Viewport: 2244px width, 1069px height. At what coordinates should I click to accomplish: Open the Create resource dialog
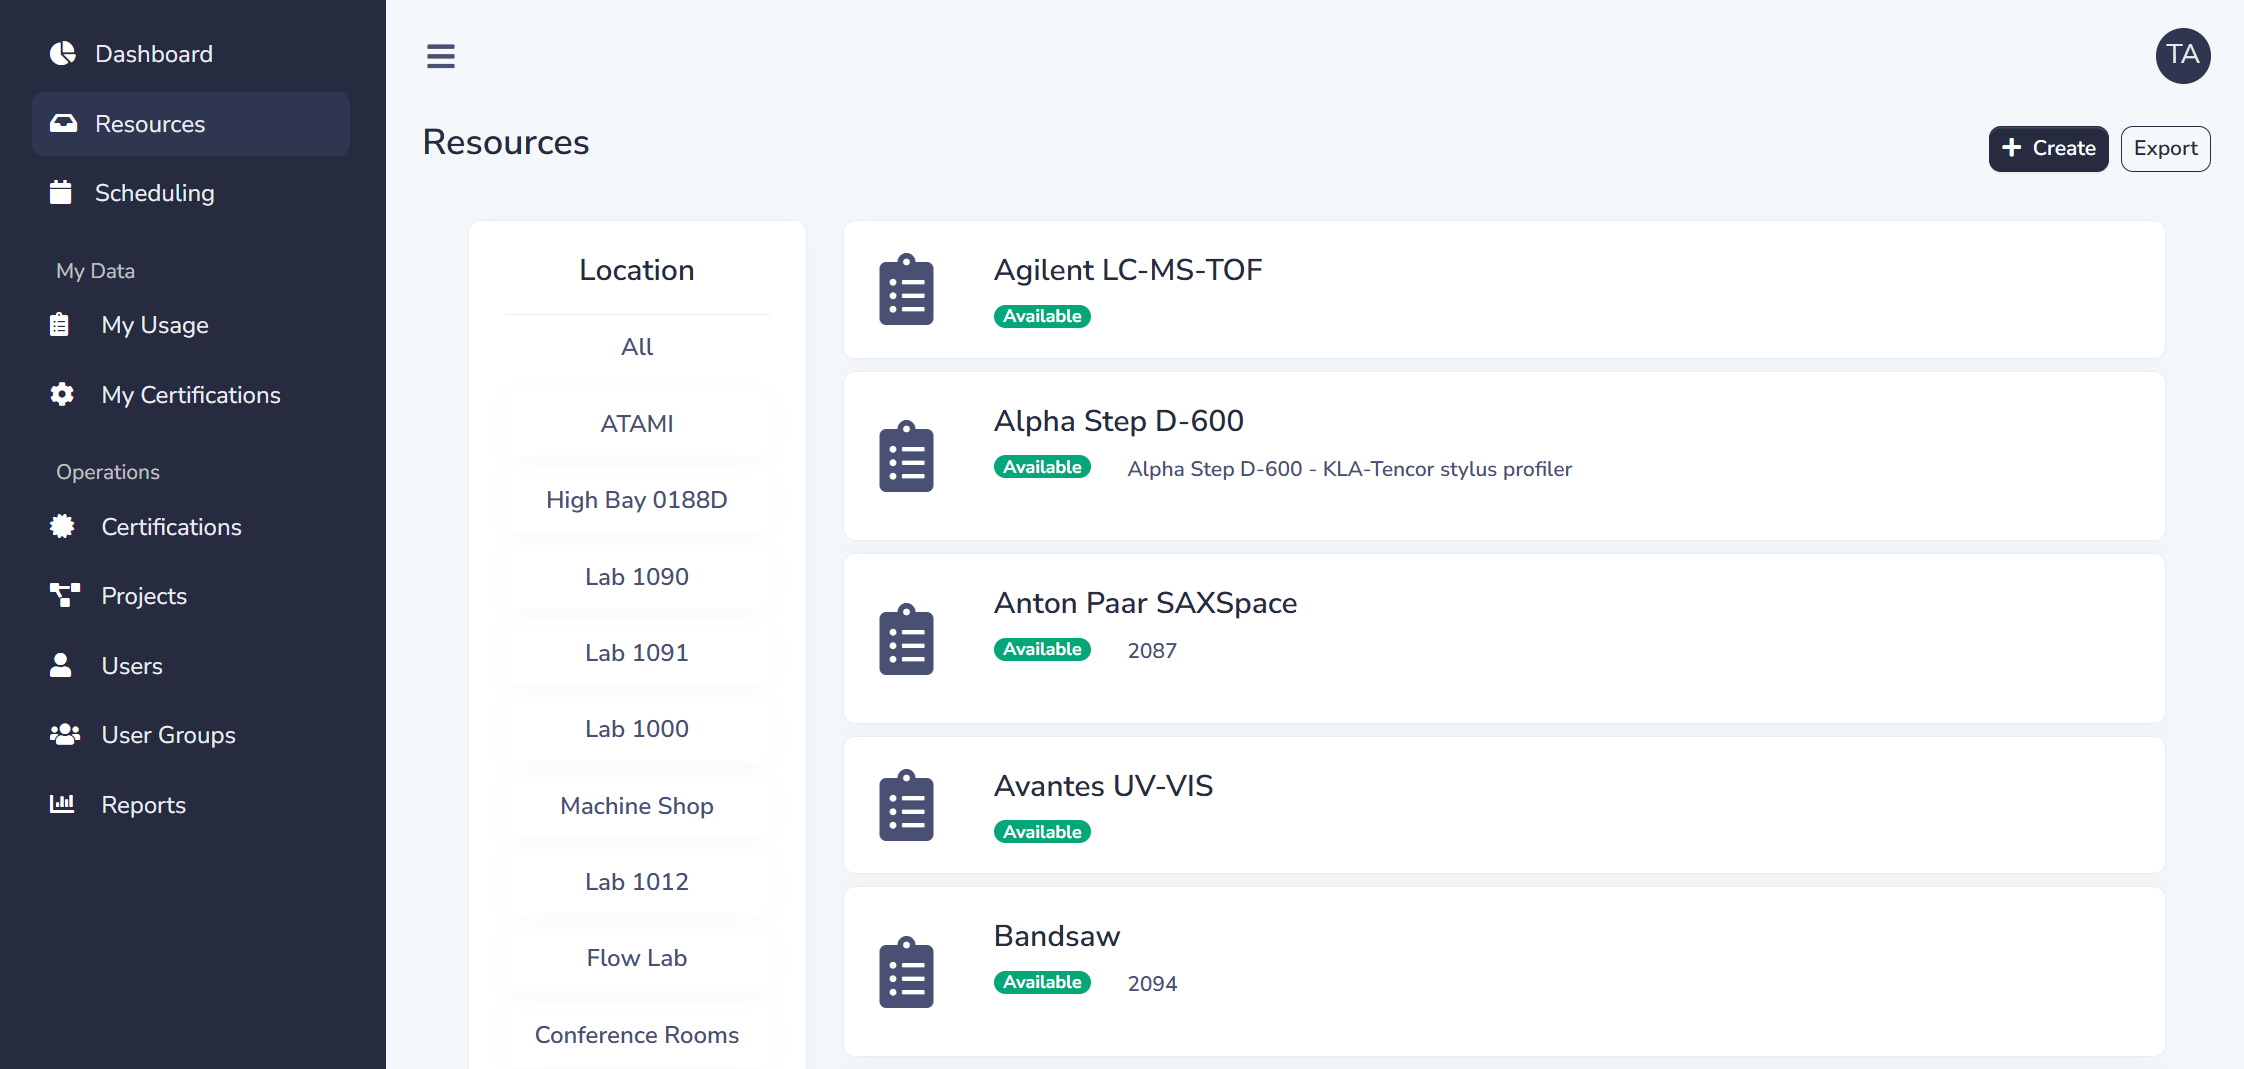pos(2048,148)
